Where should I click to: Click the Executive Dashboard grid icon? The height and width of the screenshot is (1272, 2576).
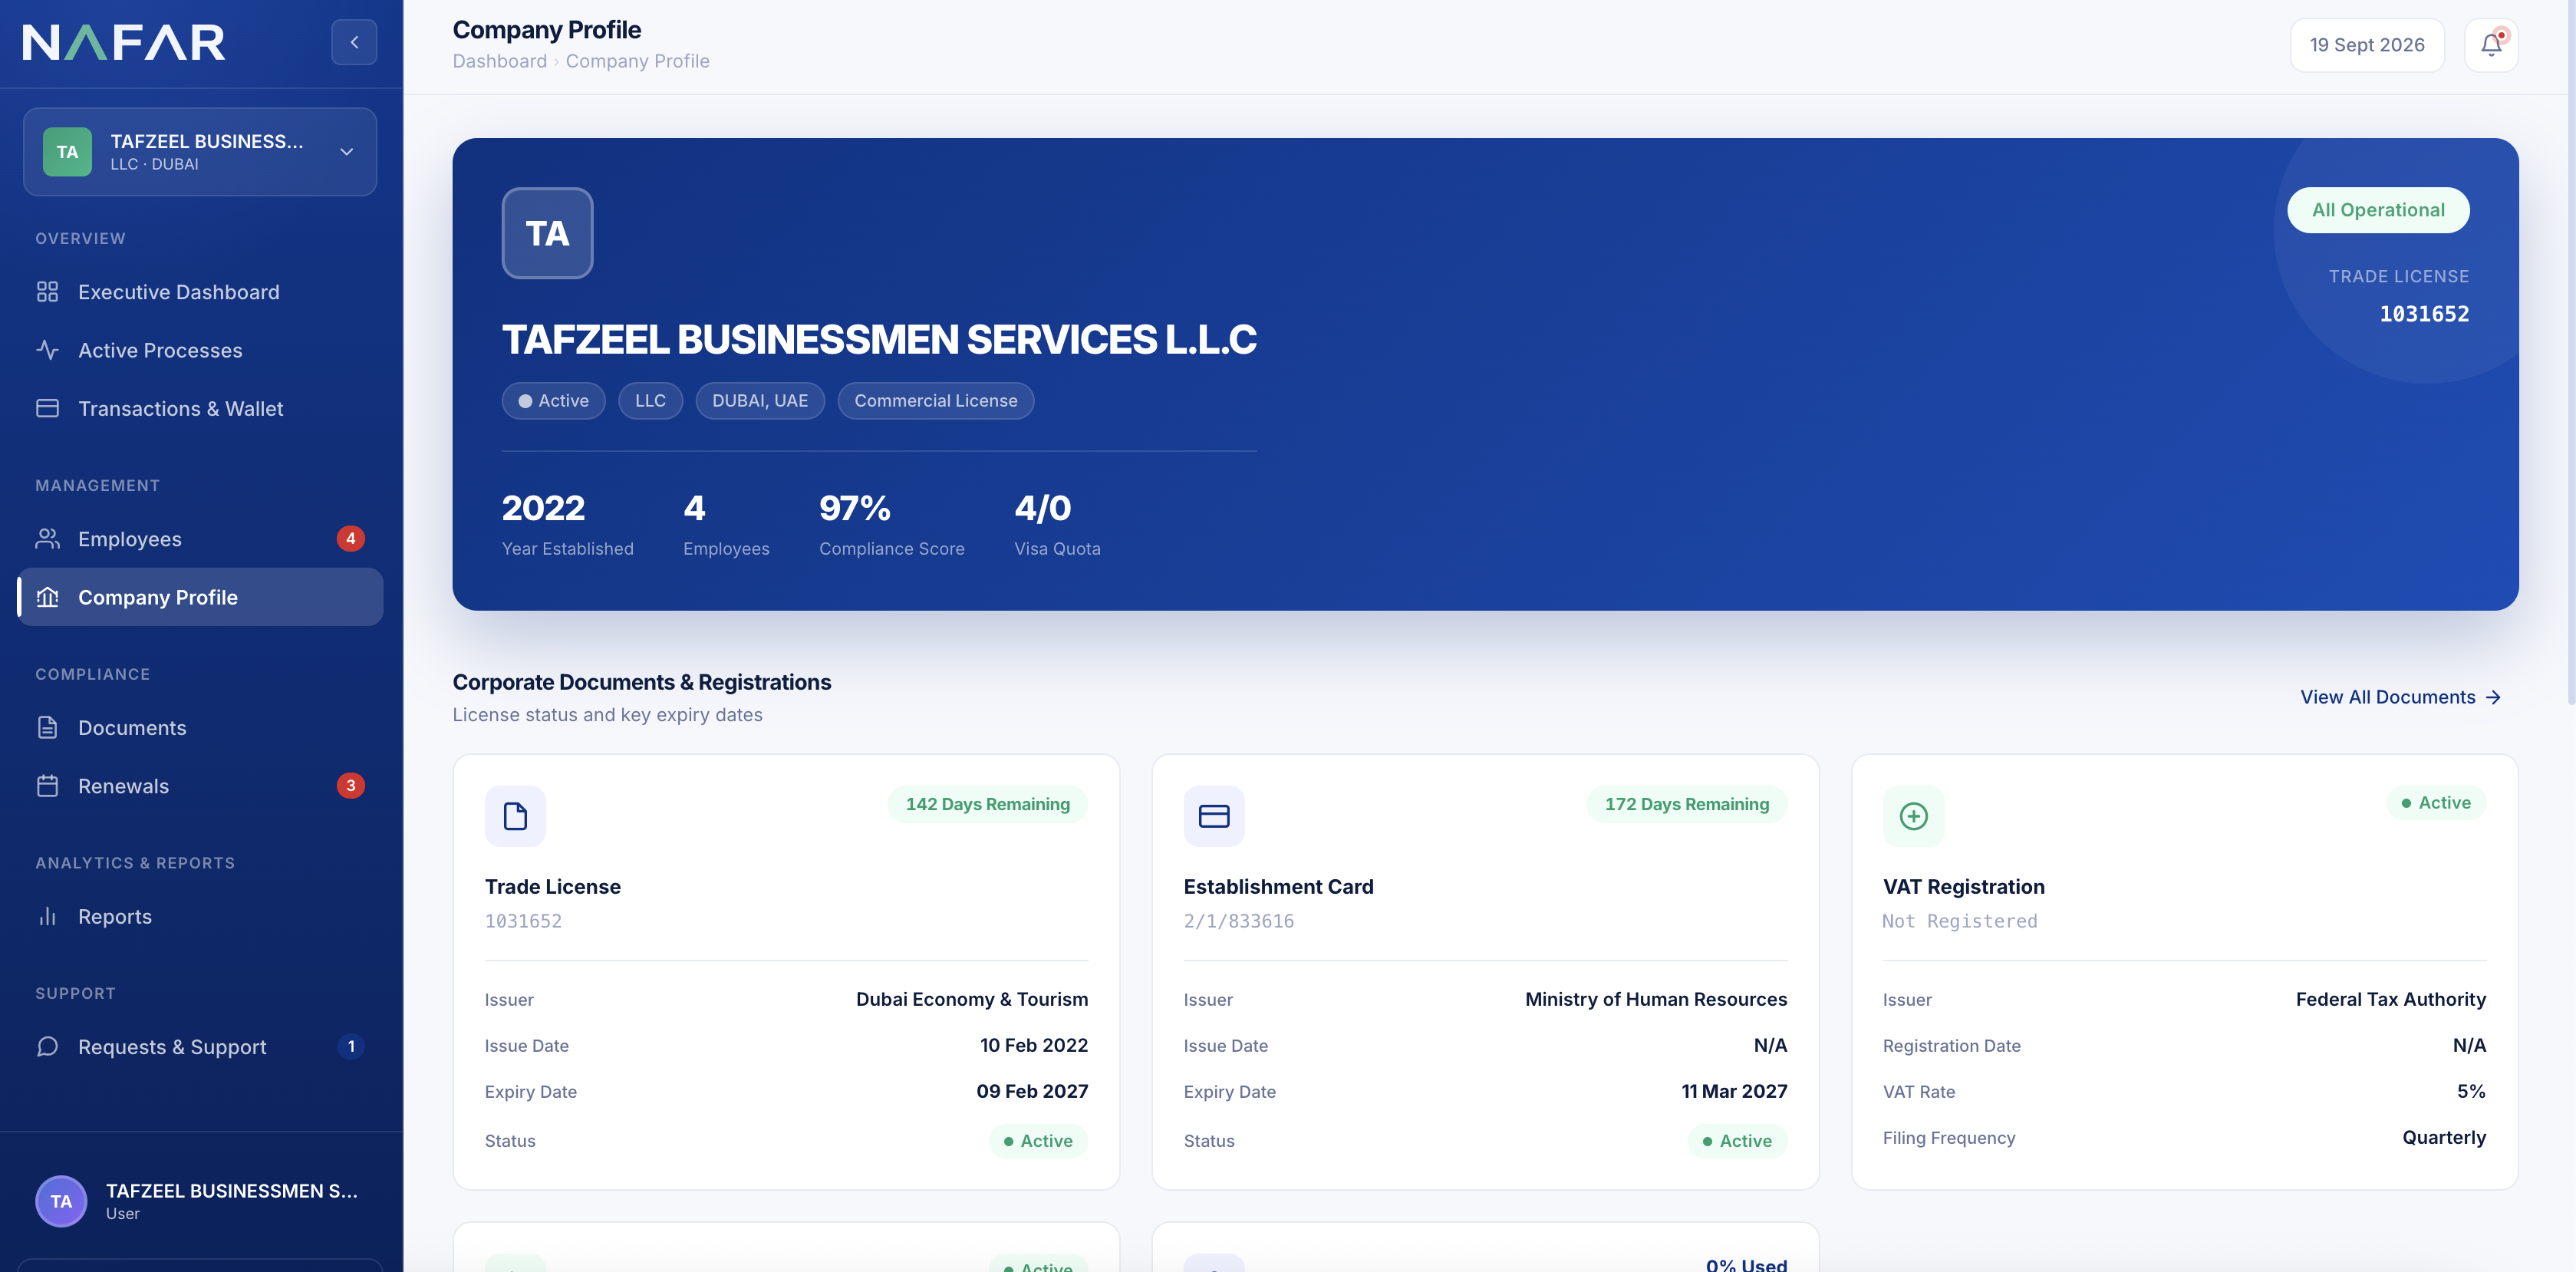[x=47, y=292]
